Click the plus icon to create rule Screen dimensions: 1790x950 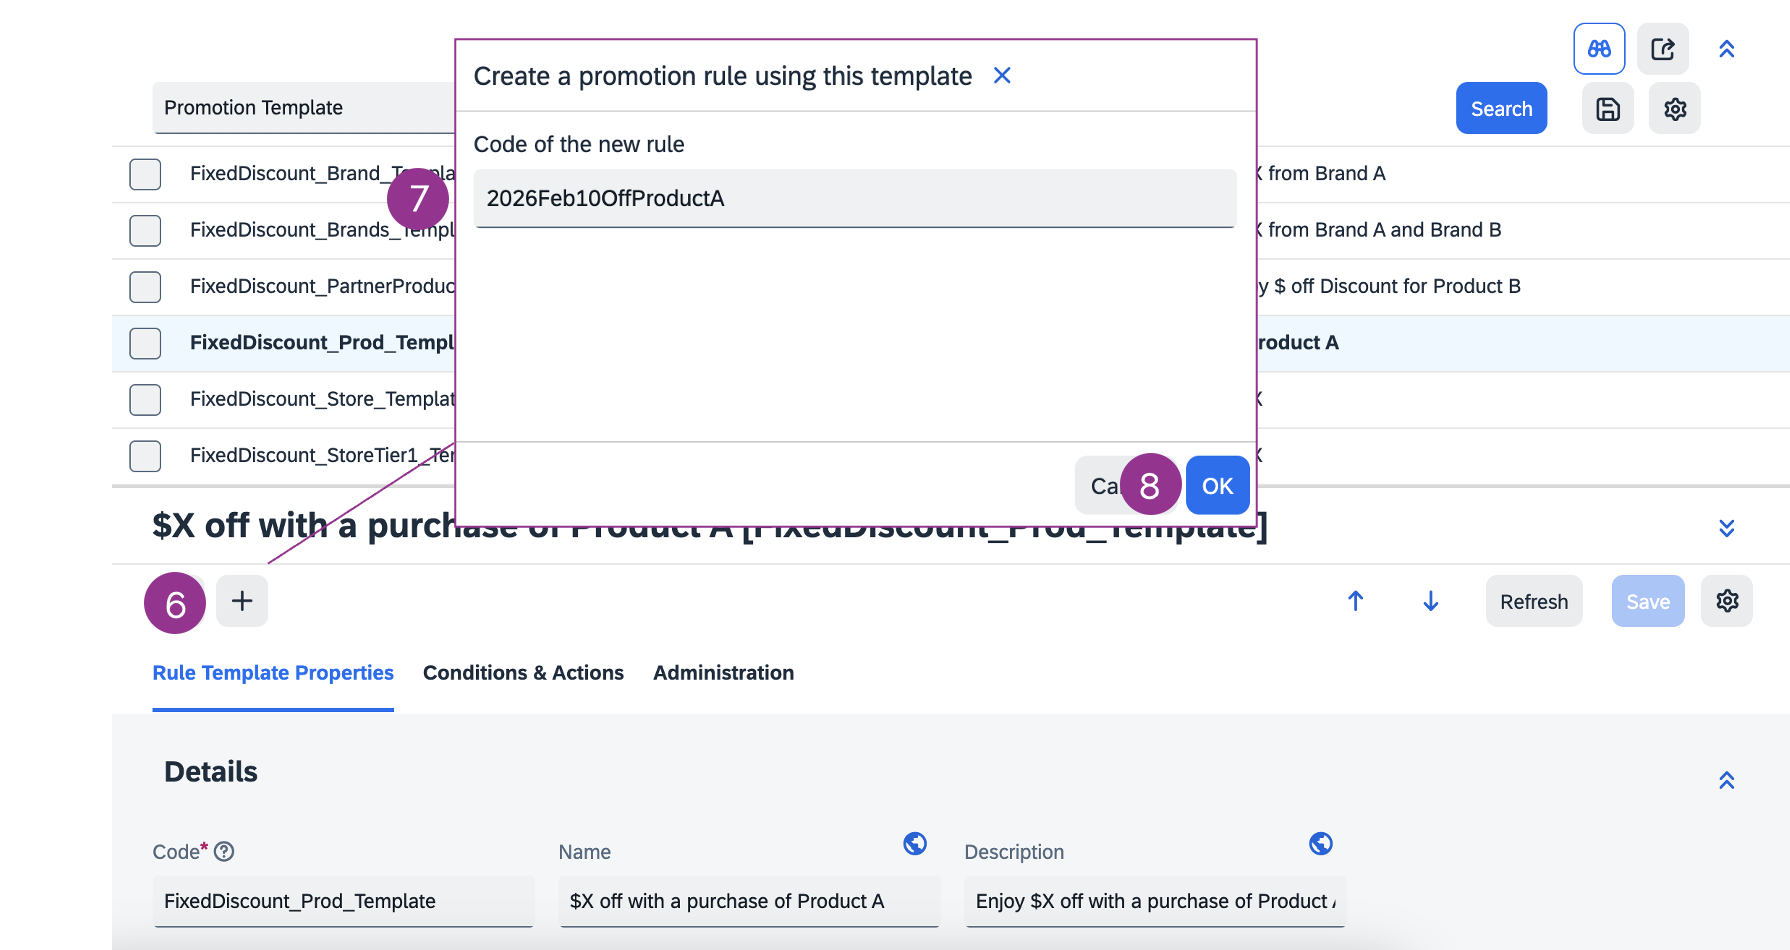pyautogui.click(x=242, y=601)
